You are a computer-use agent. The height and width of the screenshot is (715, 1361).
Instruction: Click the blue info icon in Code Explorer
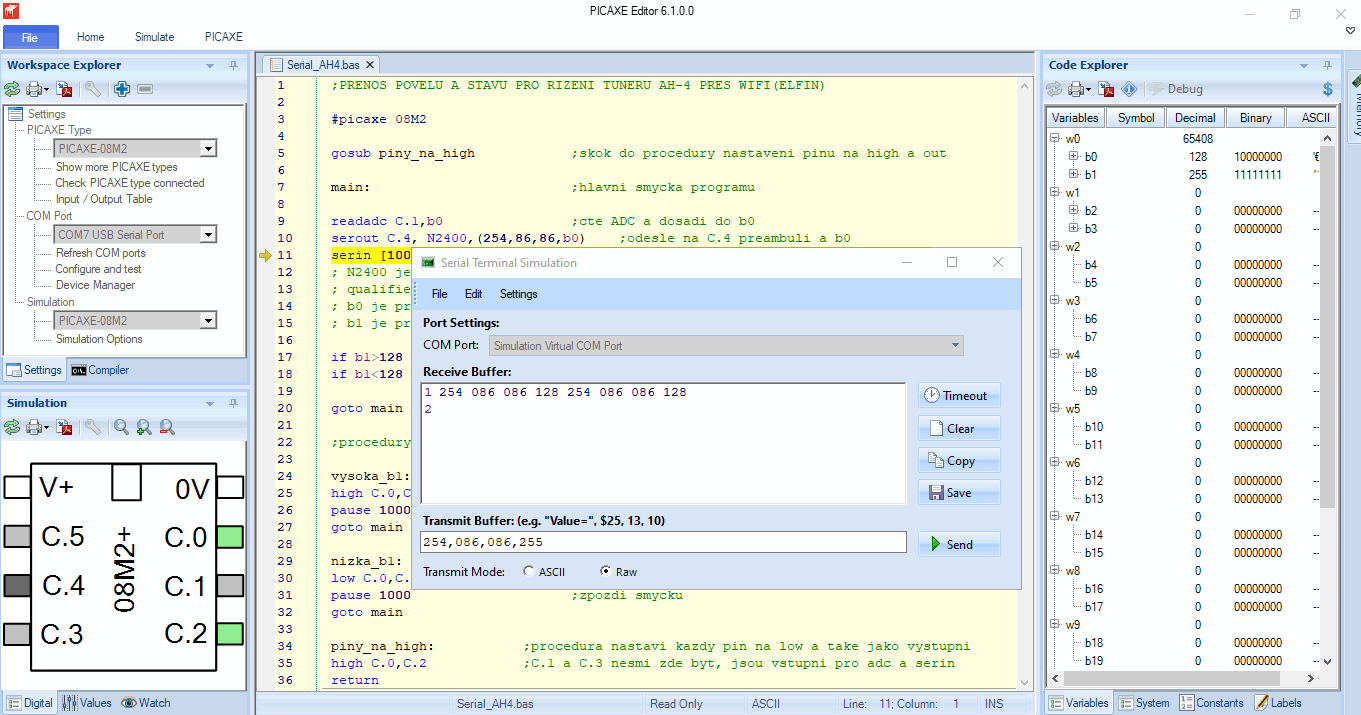click(x=1130, y=89)
